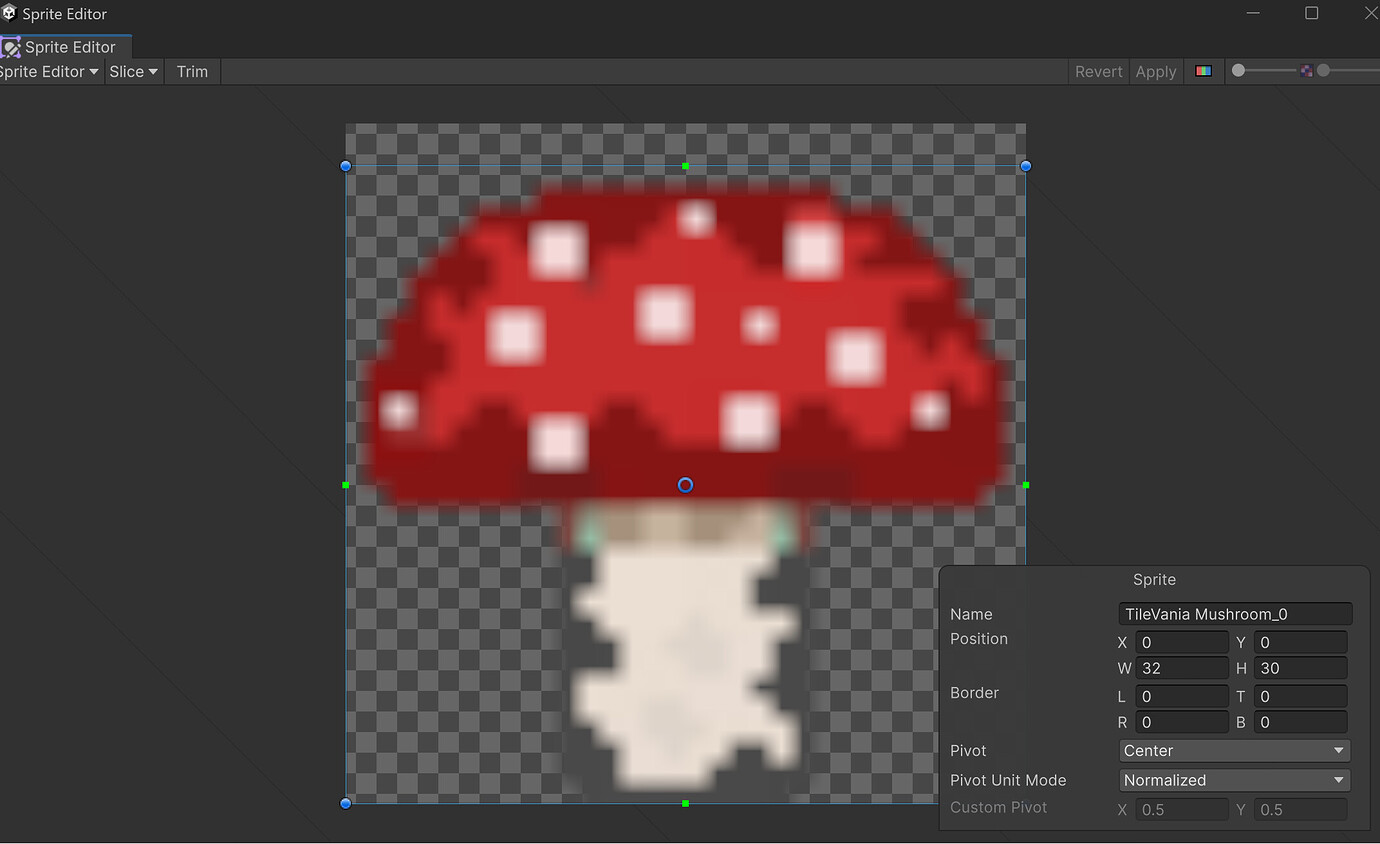Click the top-right blue corner handle

pyautogui.click(x=1025, y=166)
